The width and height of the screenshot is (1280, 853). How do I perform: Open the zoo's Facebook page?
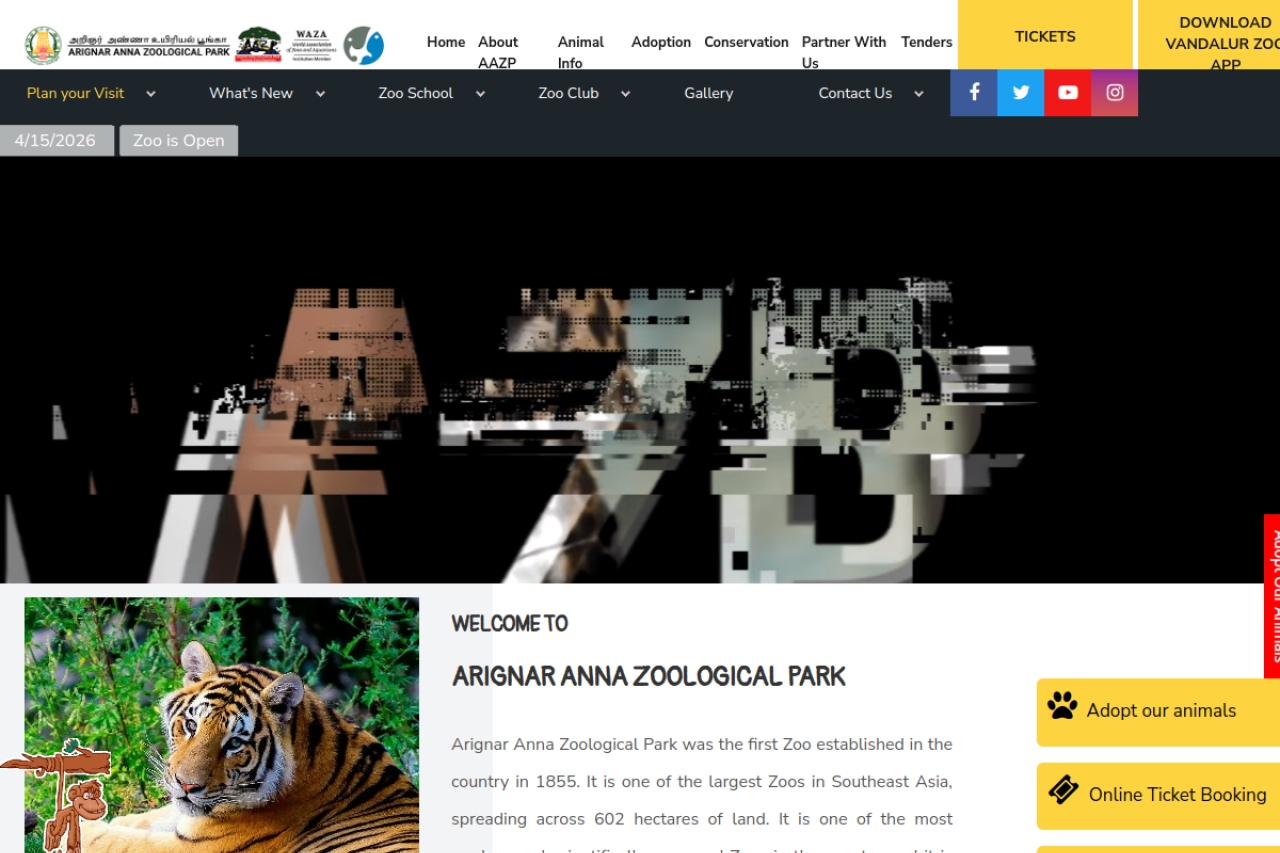(974, 93)
